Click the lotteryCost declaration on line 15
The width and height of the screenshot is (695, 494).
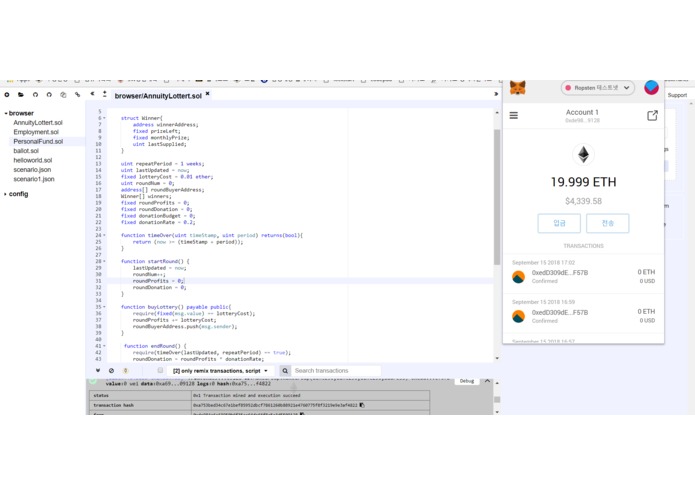[167, 177]
